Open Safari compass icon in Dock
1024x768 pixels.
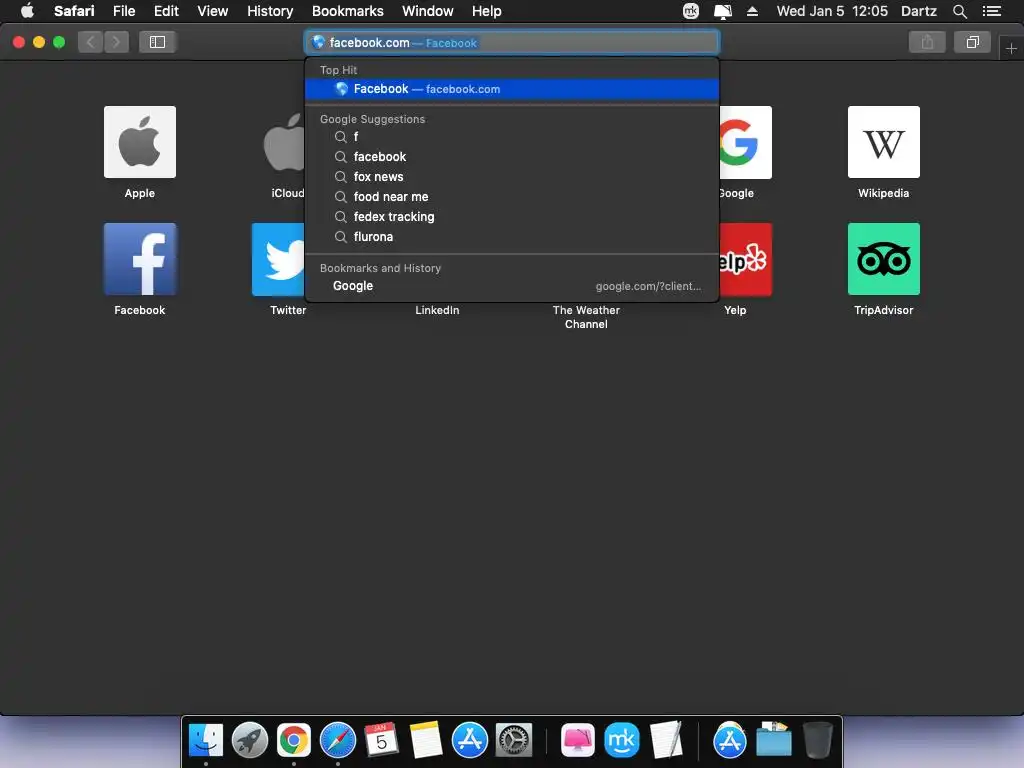point(338,741)
